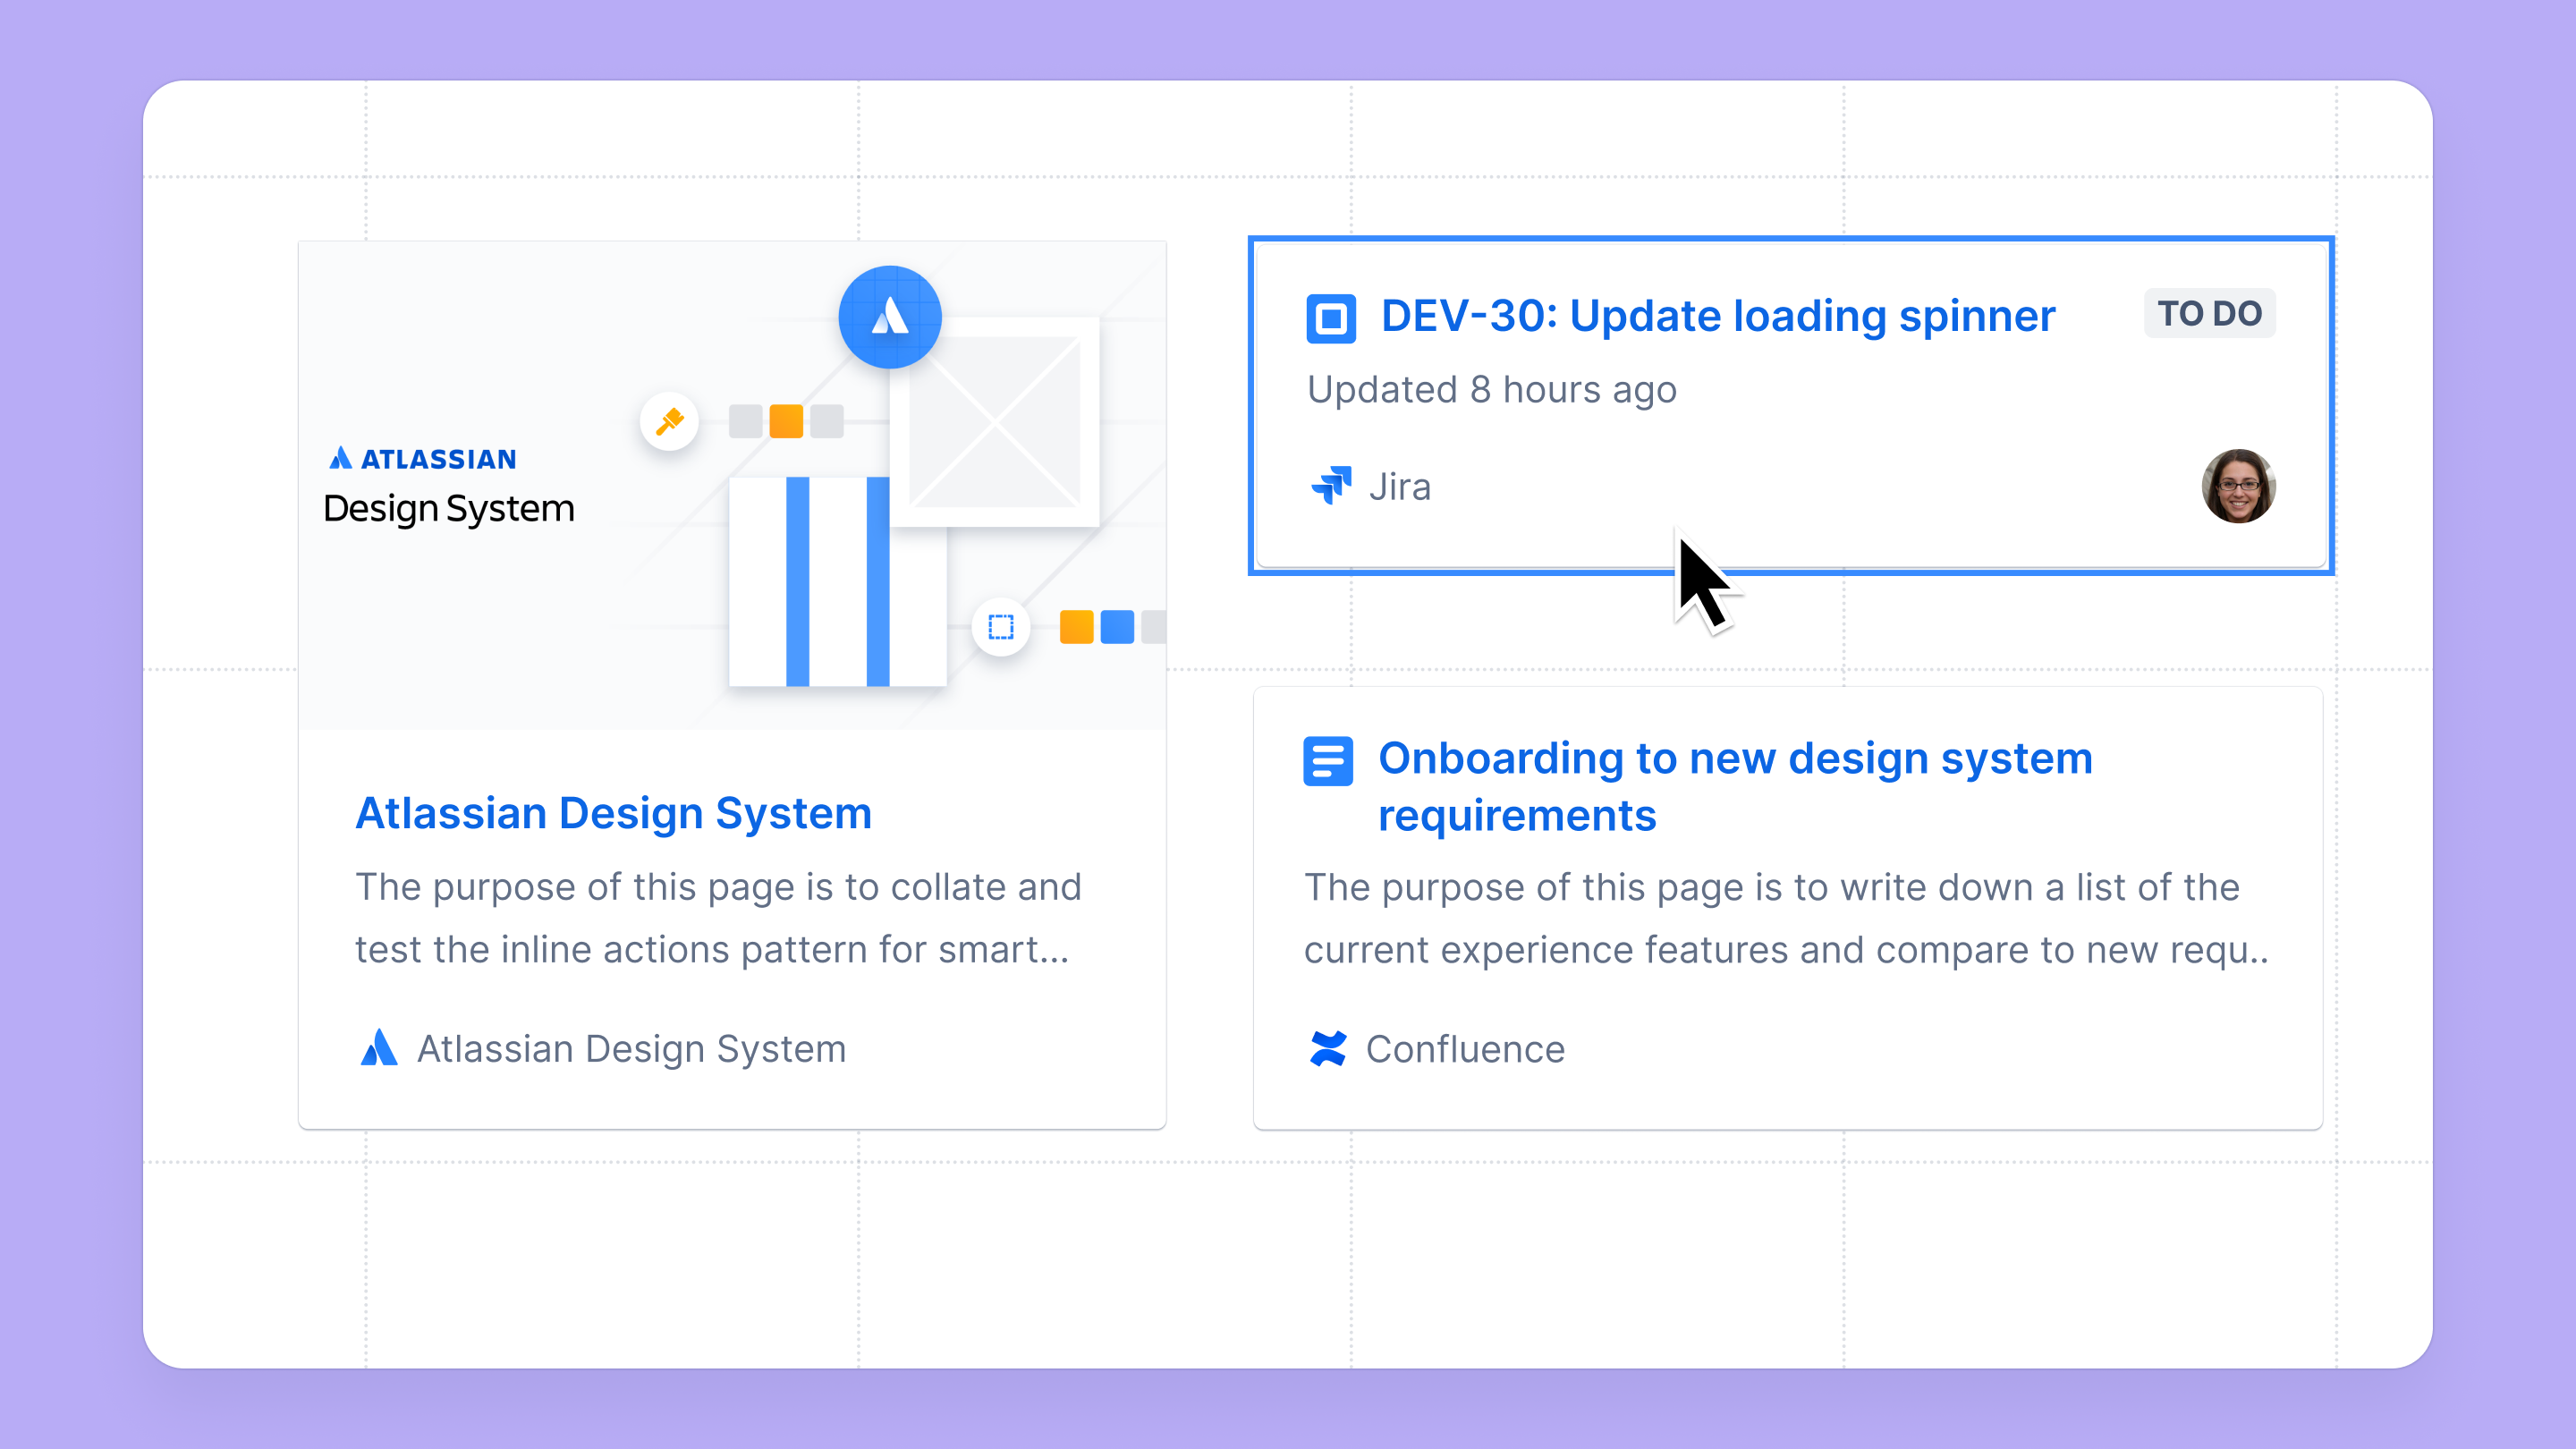Image resolution: width=2576 pixels, height=1449 pixels.
Task: Open the Atlassian Design System title link
Action: 613,813
